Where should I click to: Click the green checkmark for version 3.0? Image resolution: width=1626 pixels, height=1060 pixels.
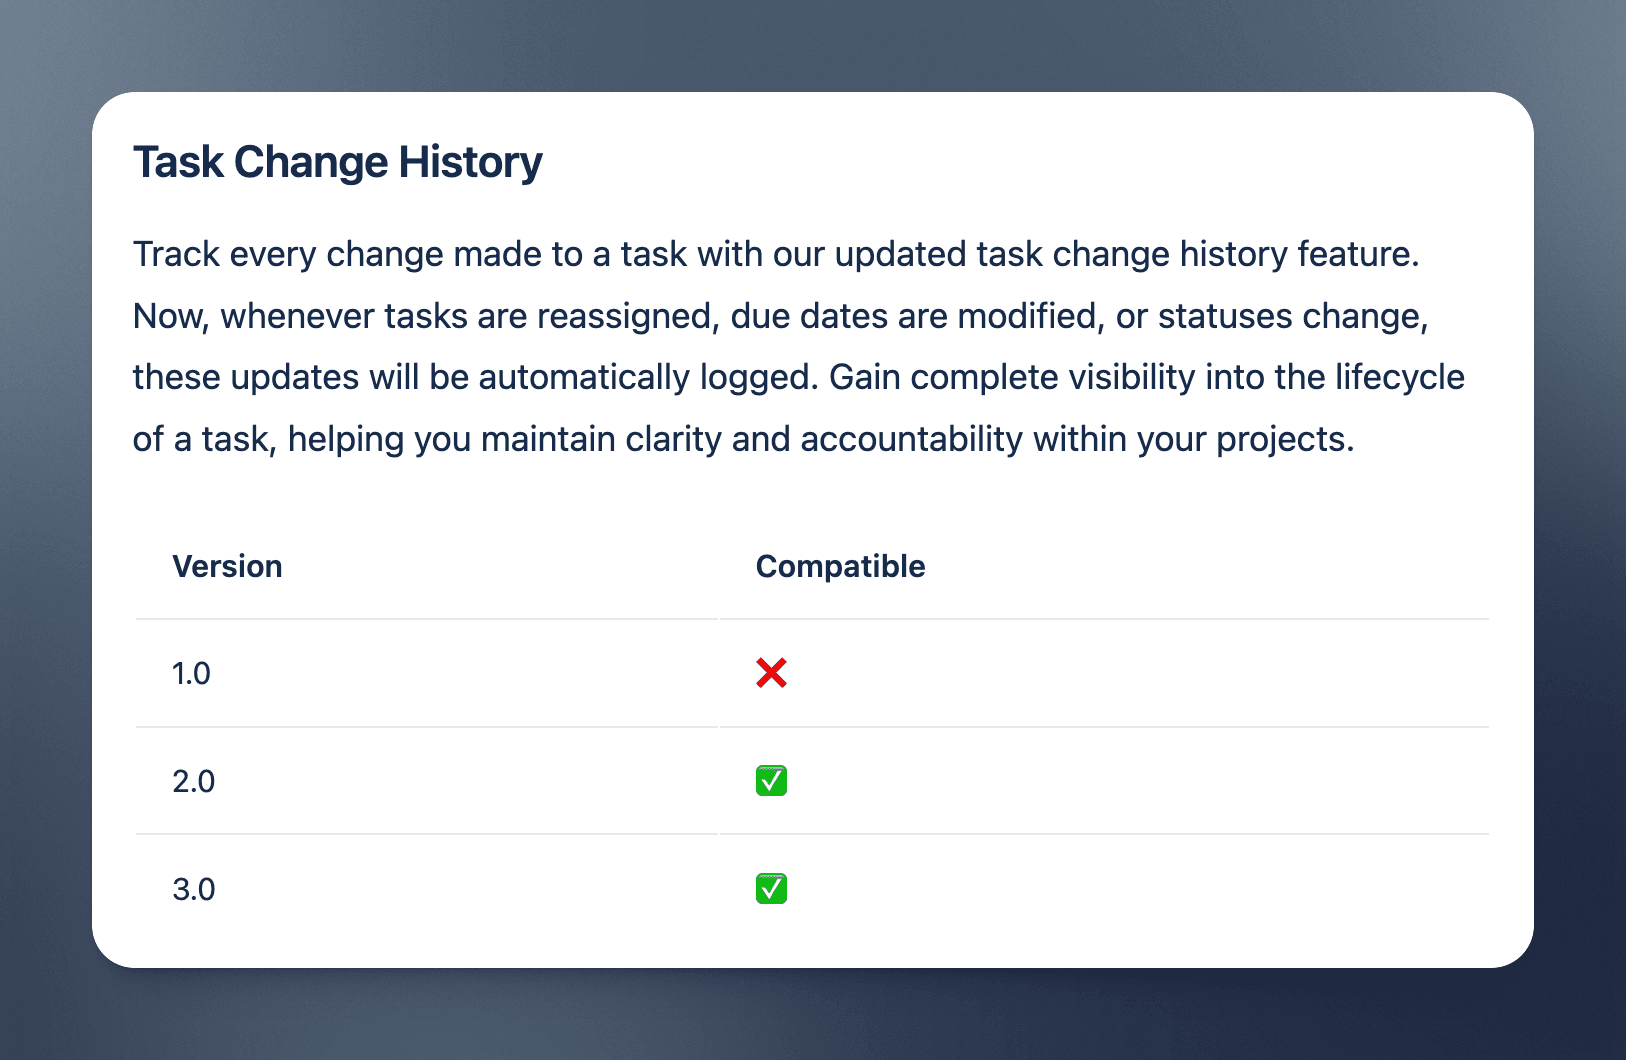[x=771, y=888]
